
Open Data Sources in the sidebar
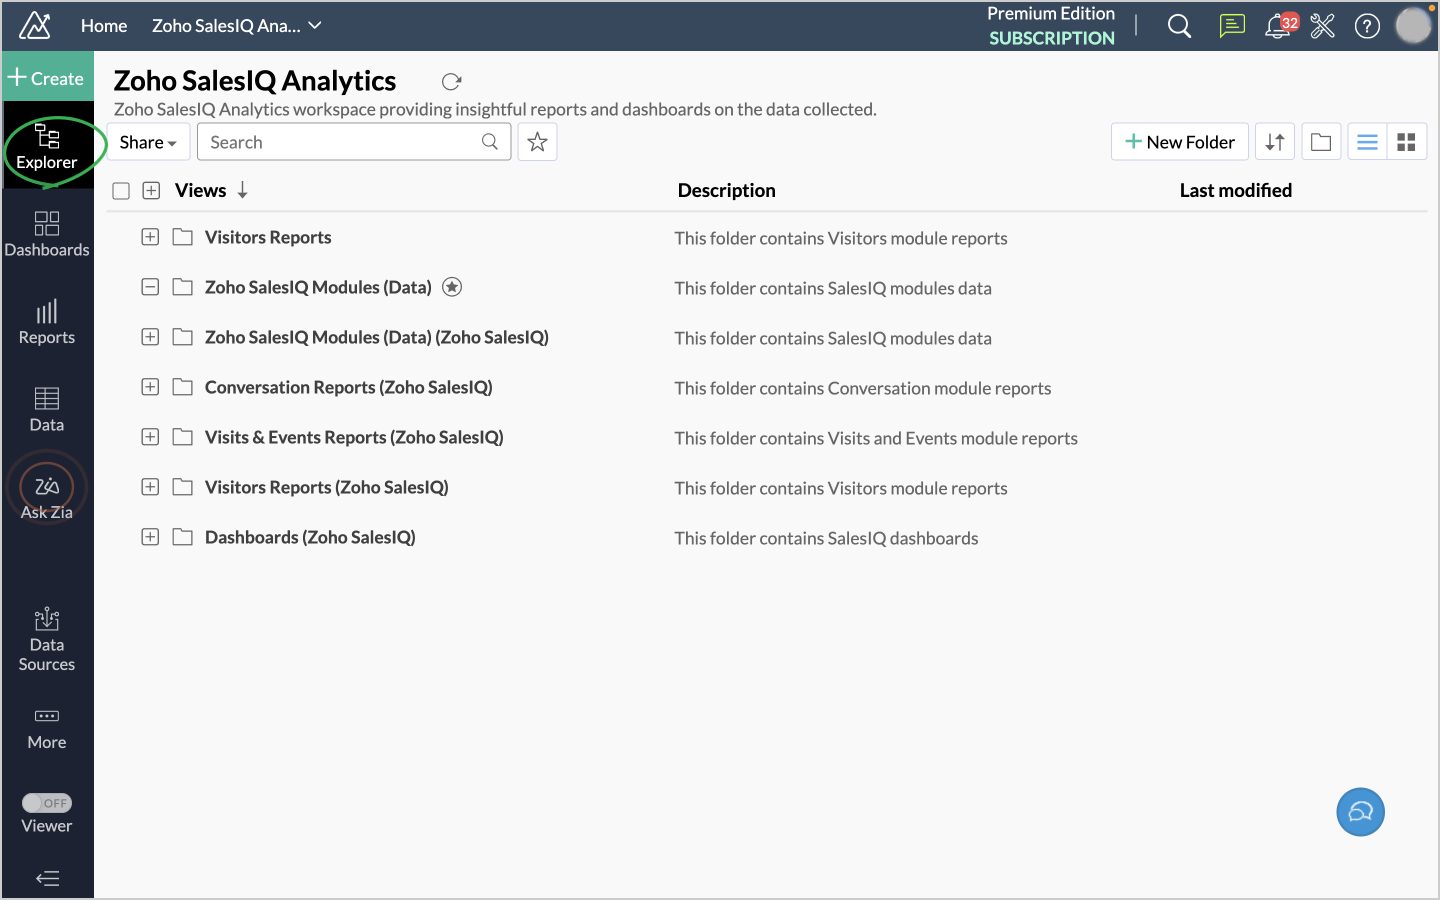47,640
